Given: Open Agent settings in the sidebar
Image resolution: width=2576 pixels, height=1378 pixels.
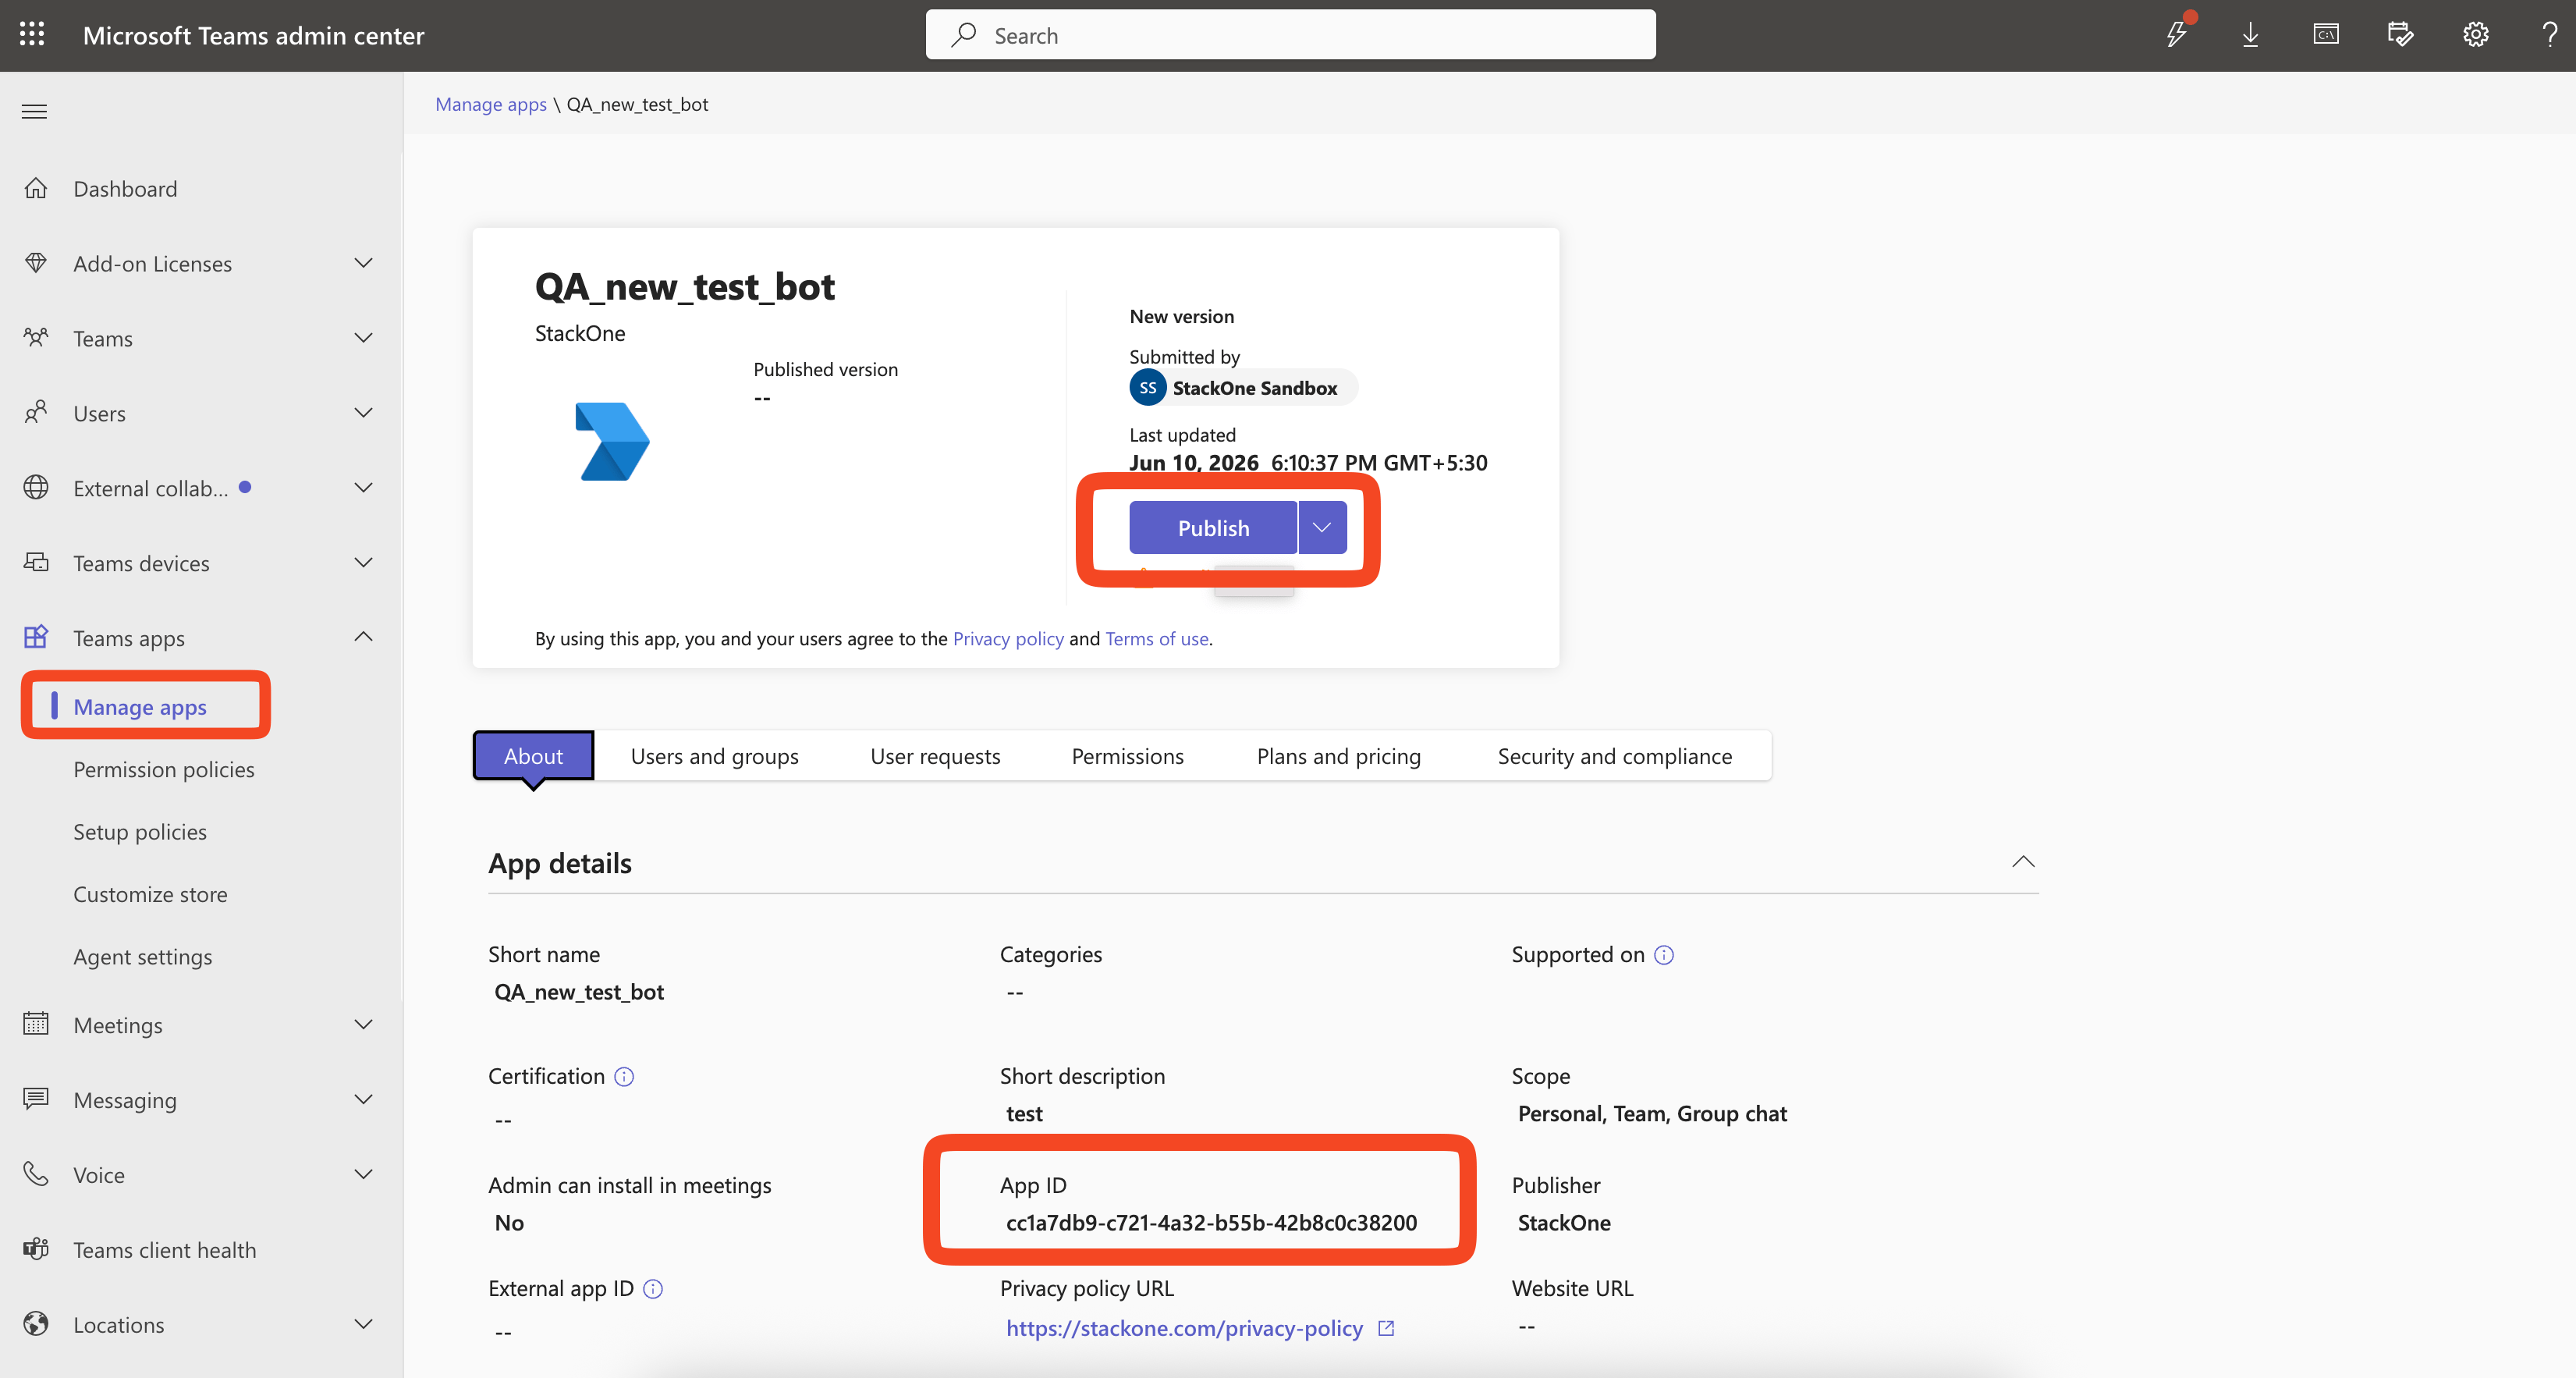Looking at the screenshot, I should (143, 957).
